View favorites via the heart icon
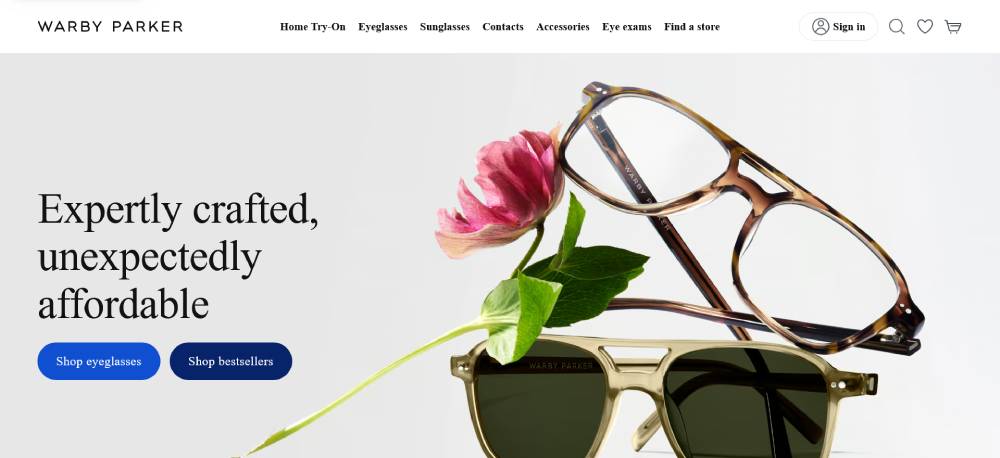1000x458 pixels. pyautogui.click(x=925, y=27)
